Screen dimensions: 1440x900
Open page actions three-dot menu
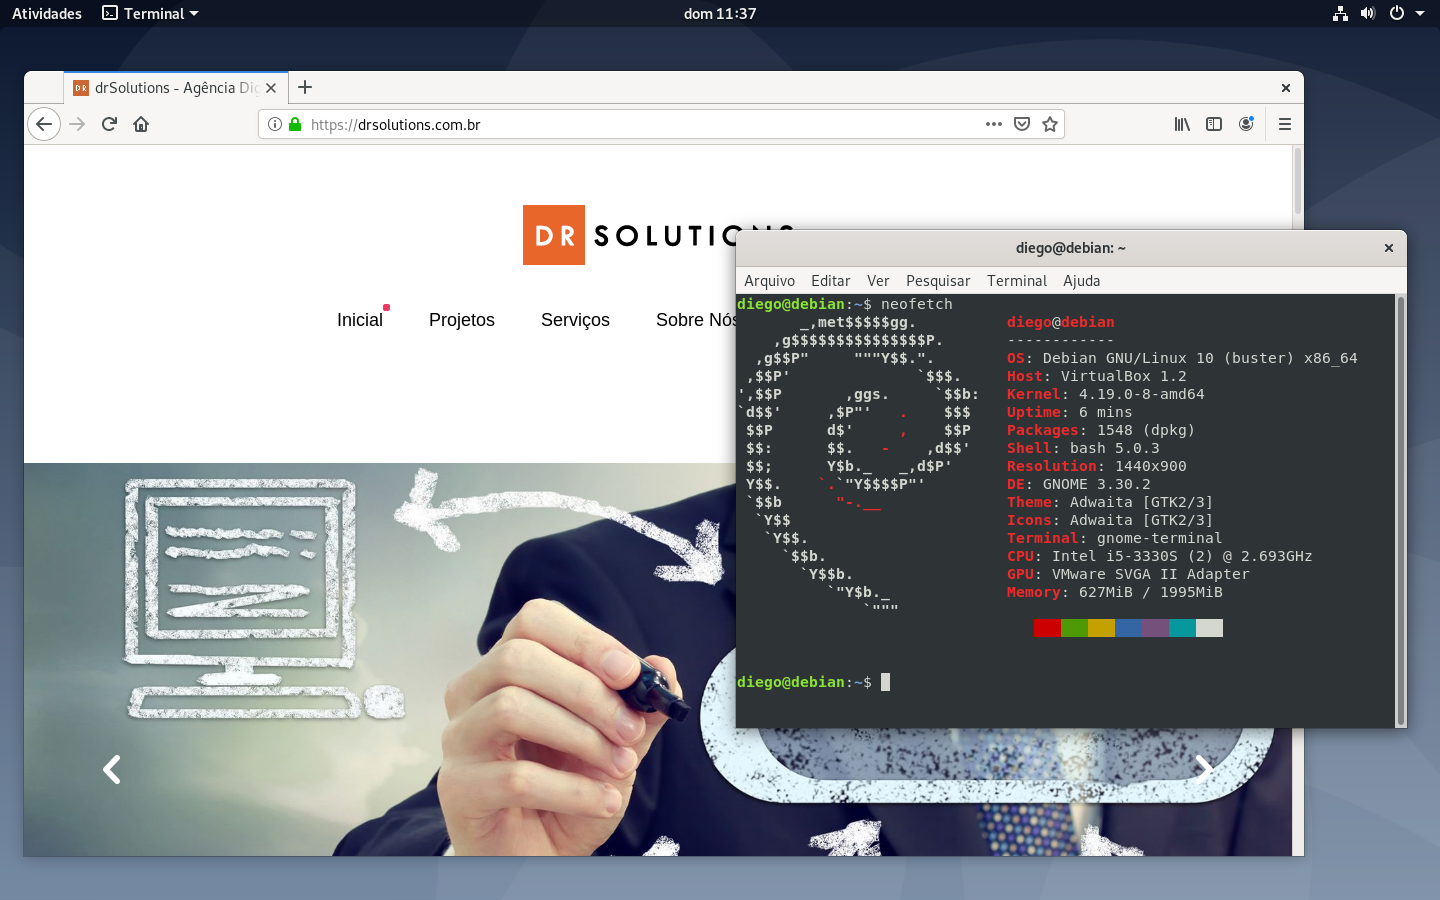[993, 124]
